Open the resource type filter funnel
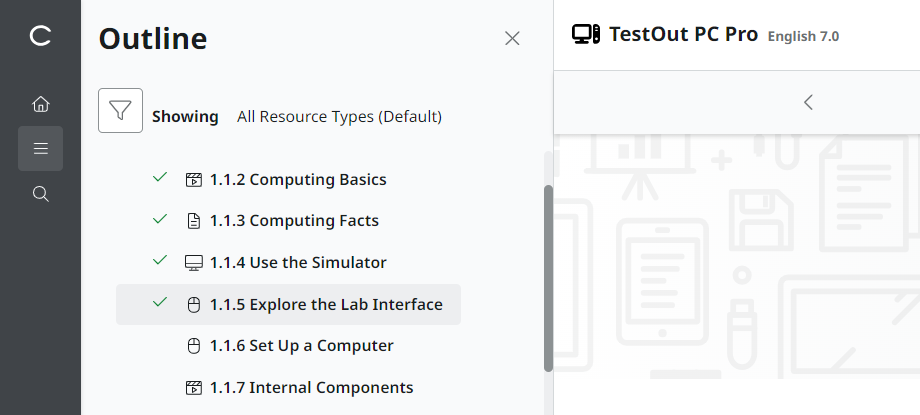The width and height of the screenshot is (920, 415). tap(120, 111)
